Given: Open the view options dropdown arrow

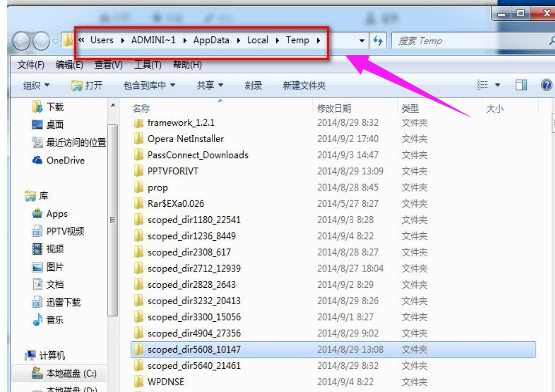Looking at the screenshot, I should pyautogui.click(x=497, y=85).
